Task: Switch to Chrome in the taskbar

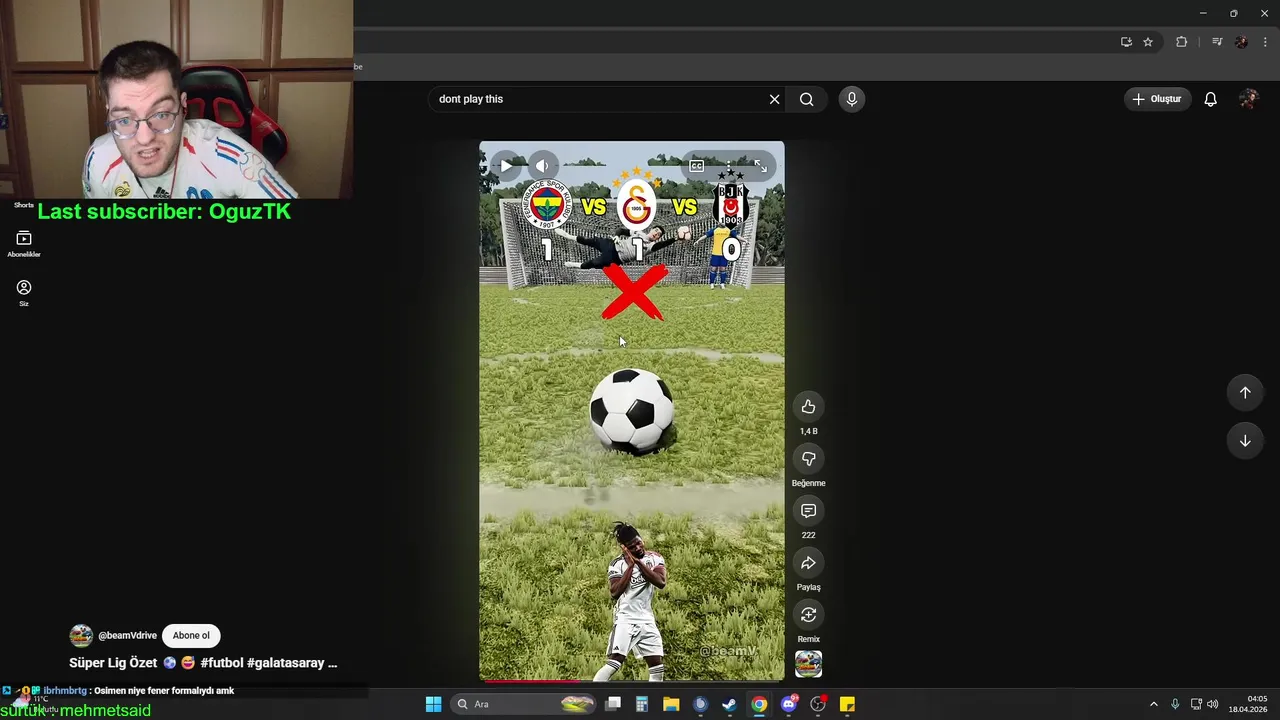Action: coord(759,704)
